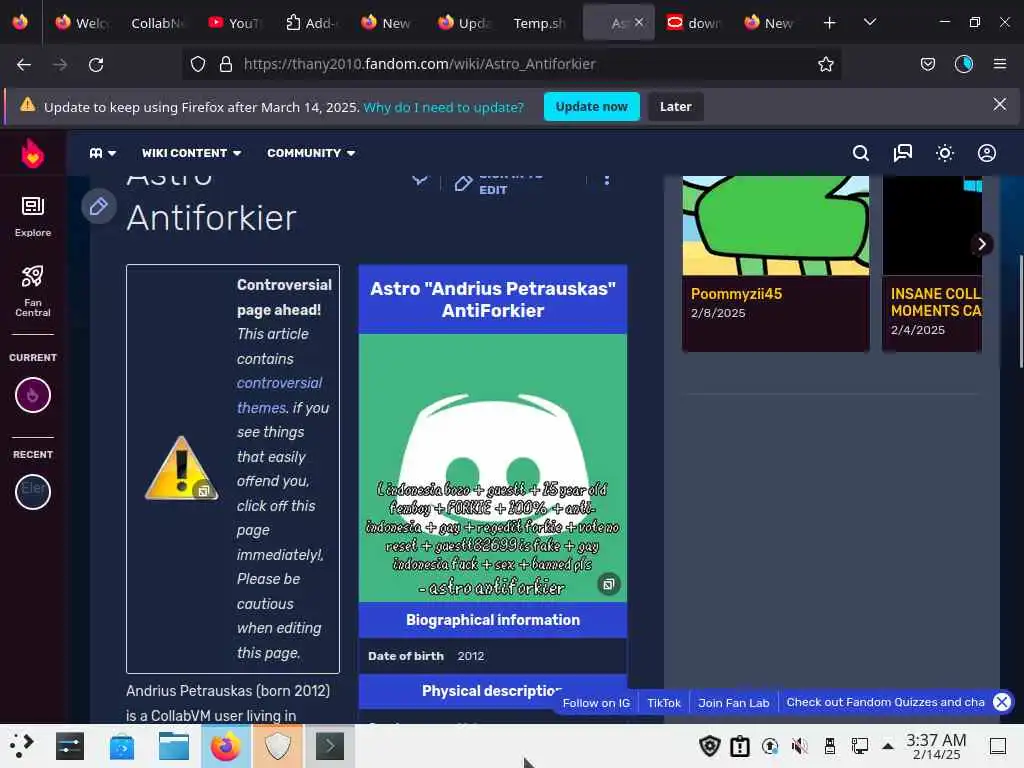Viewport: 1024px width, 768px height.
Task: Open a new tab with plus button
Action: click(829, 23)
